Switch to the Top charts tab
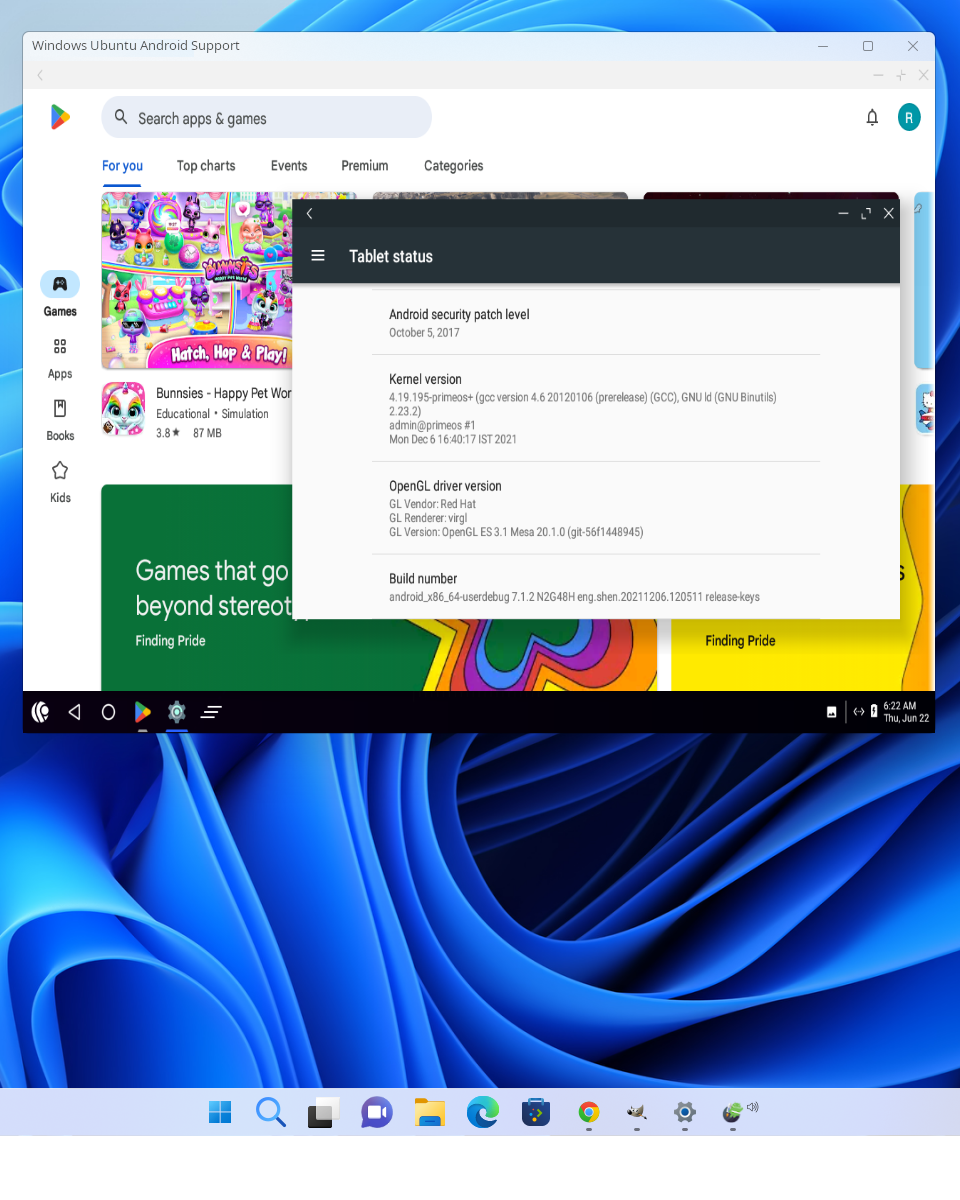 205,166
